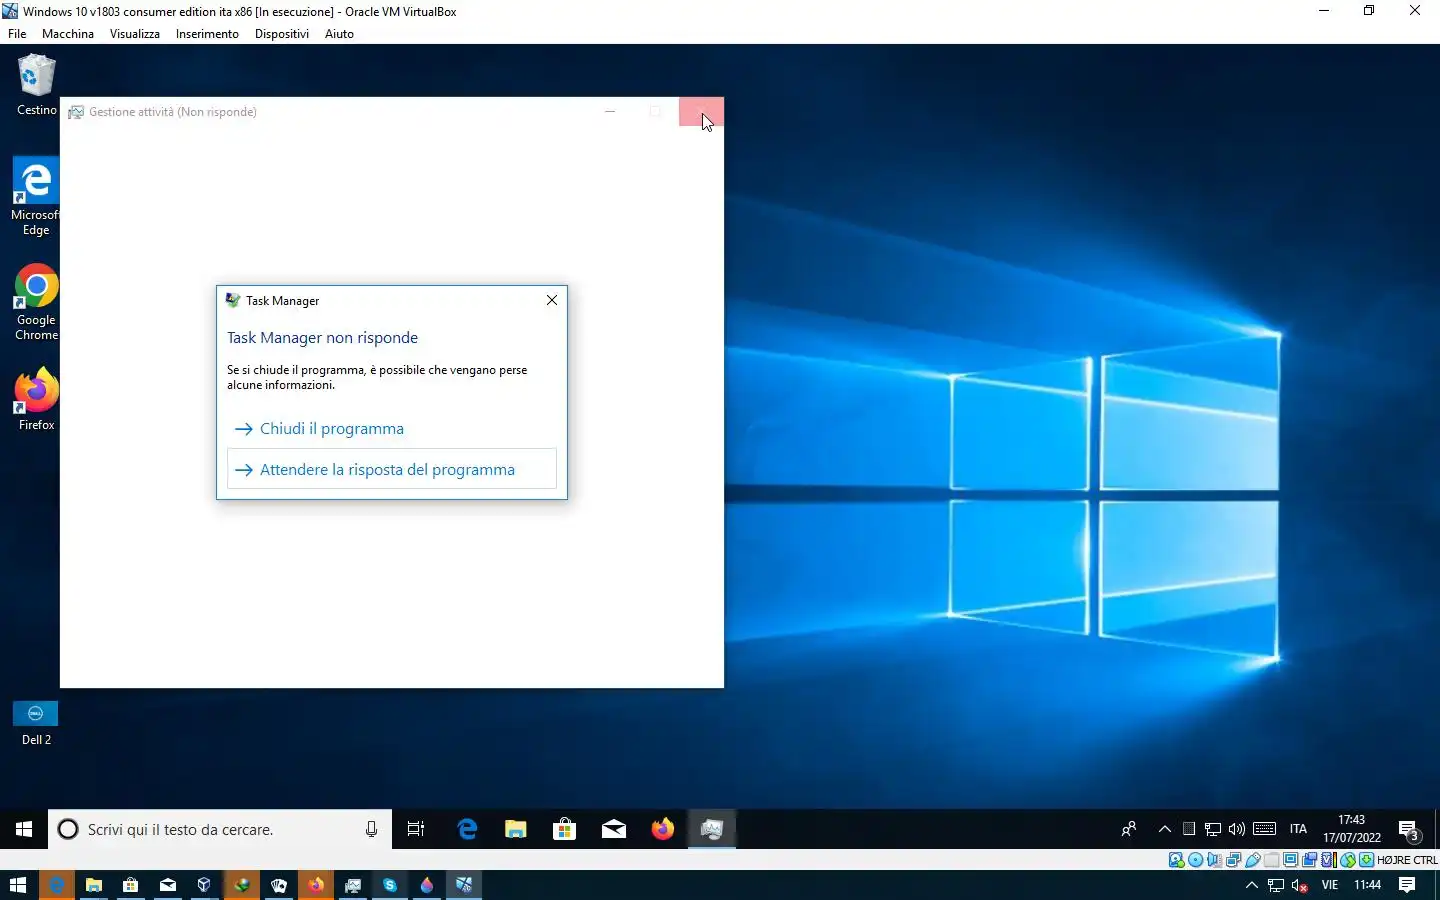Open File Explorer on the host taskbar
This screenshot has width=1440, height=900.
(x=94, y=885)
